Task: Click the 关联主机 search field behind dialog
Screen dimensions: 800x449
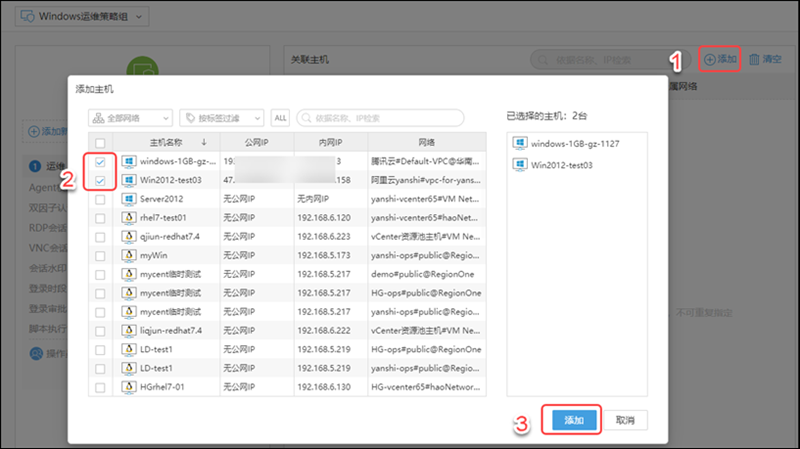Action: point(610,60)
